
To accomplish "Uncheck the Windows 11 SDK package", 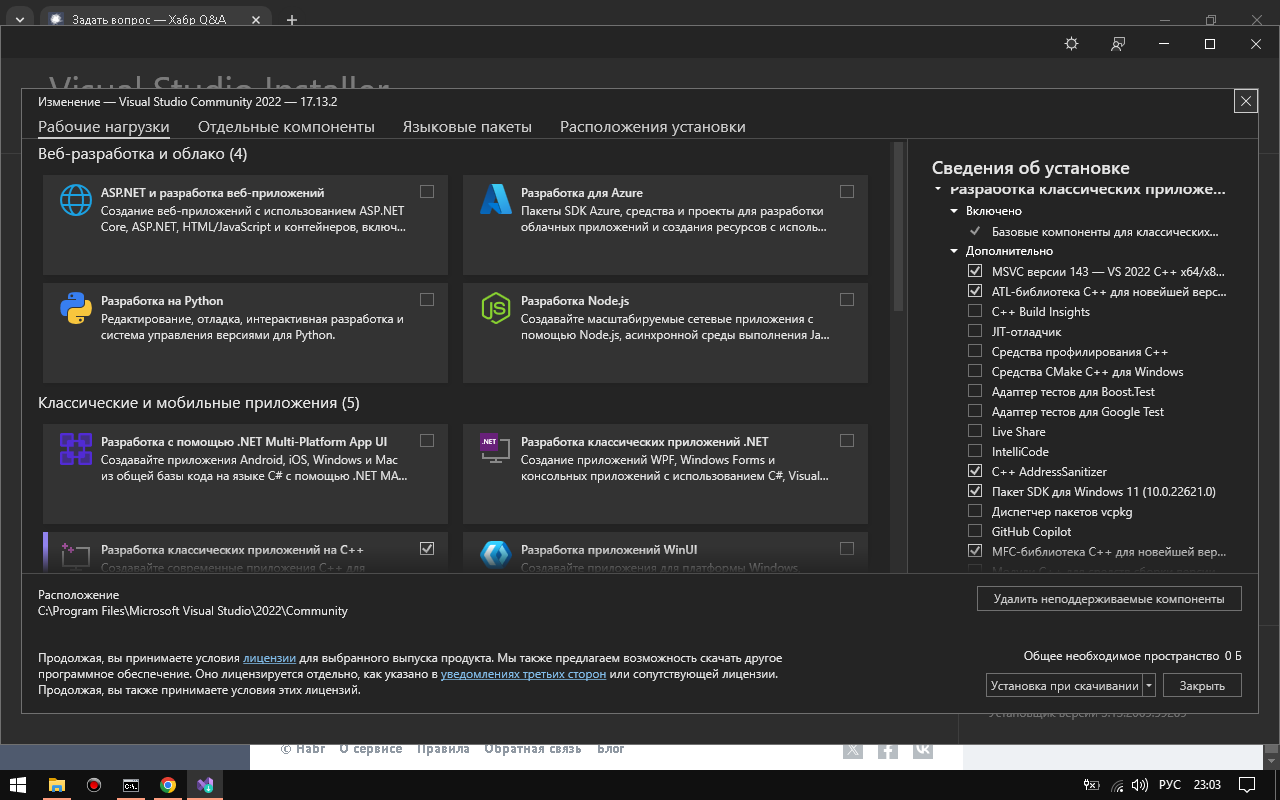I will [975, 491].
